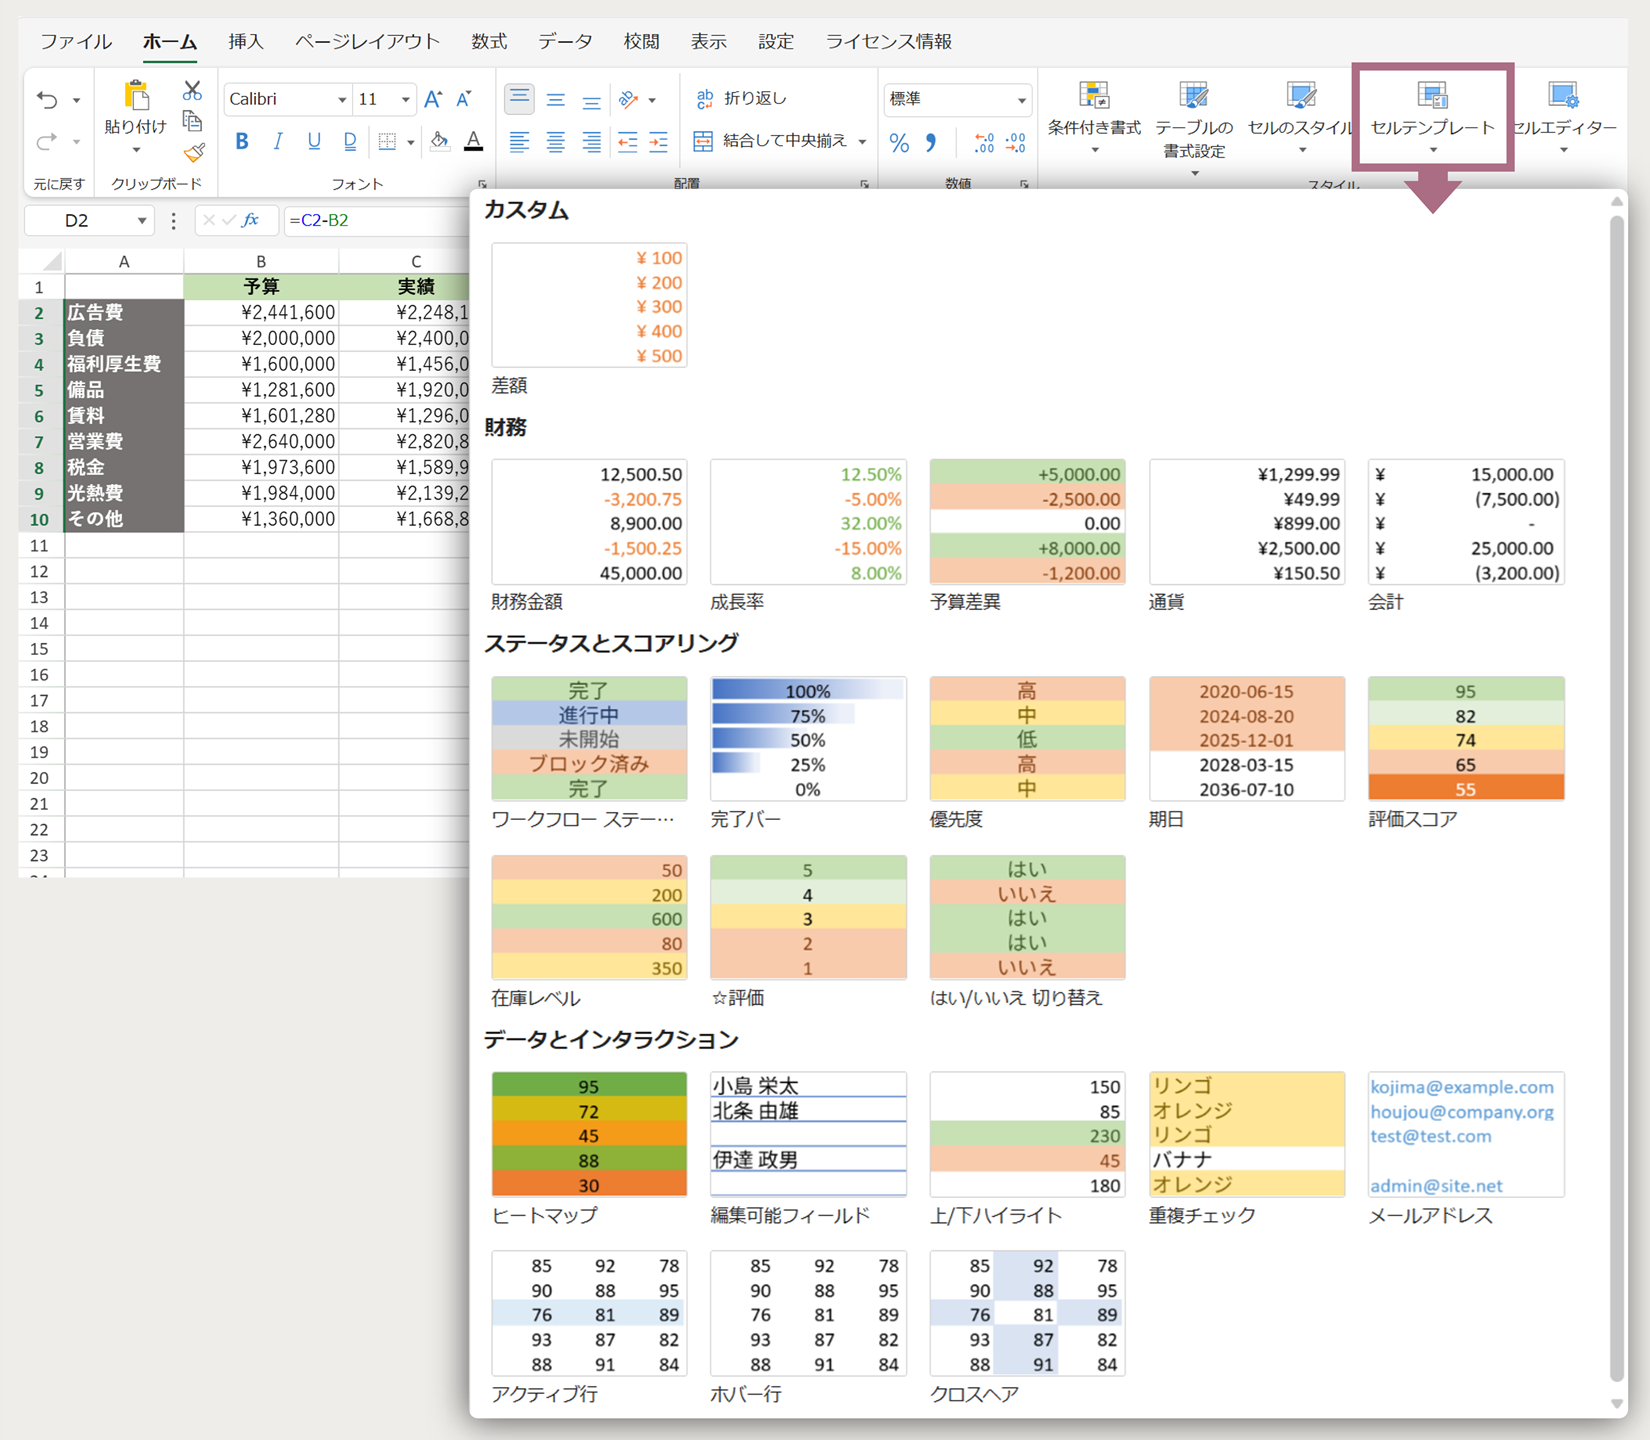Decrease font size with small A icon

pyautogui.click(x=464, y=99)
